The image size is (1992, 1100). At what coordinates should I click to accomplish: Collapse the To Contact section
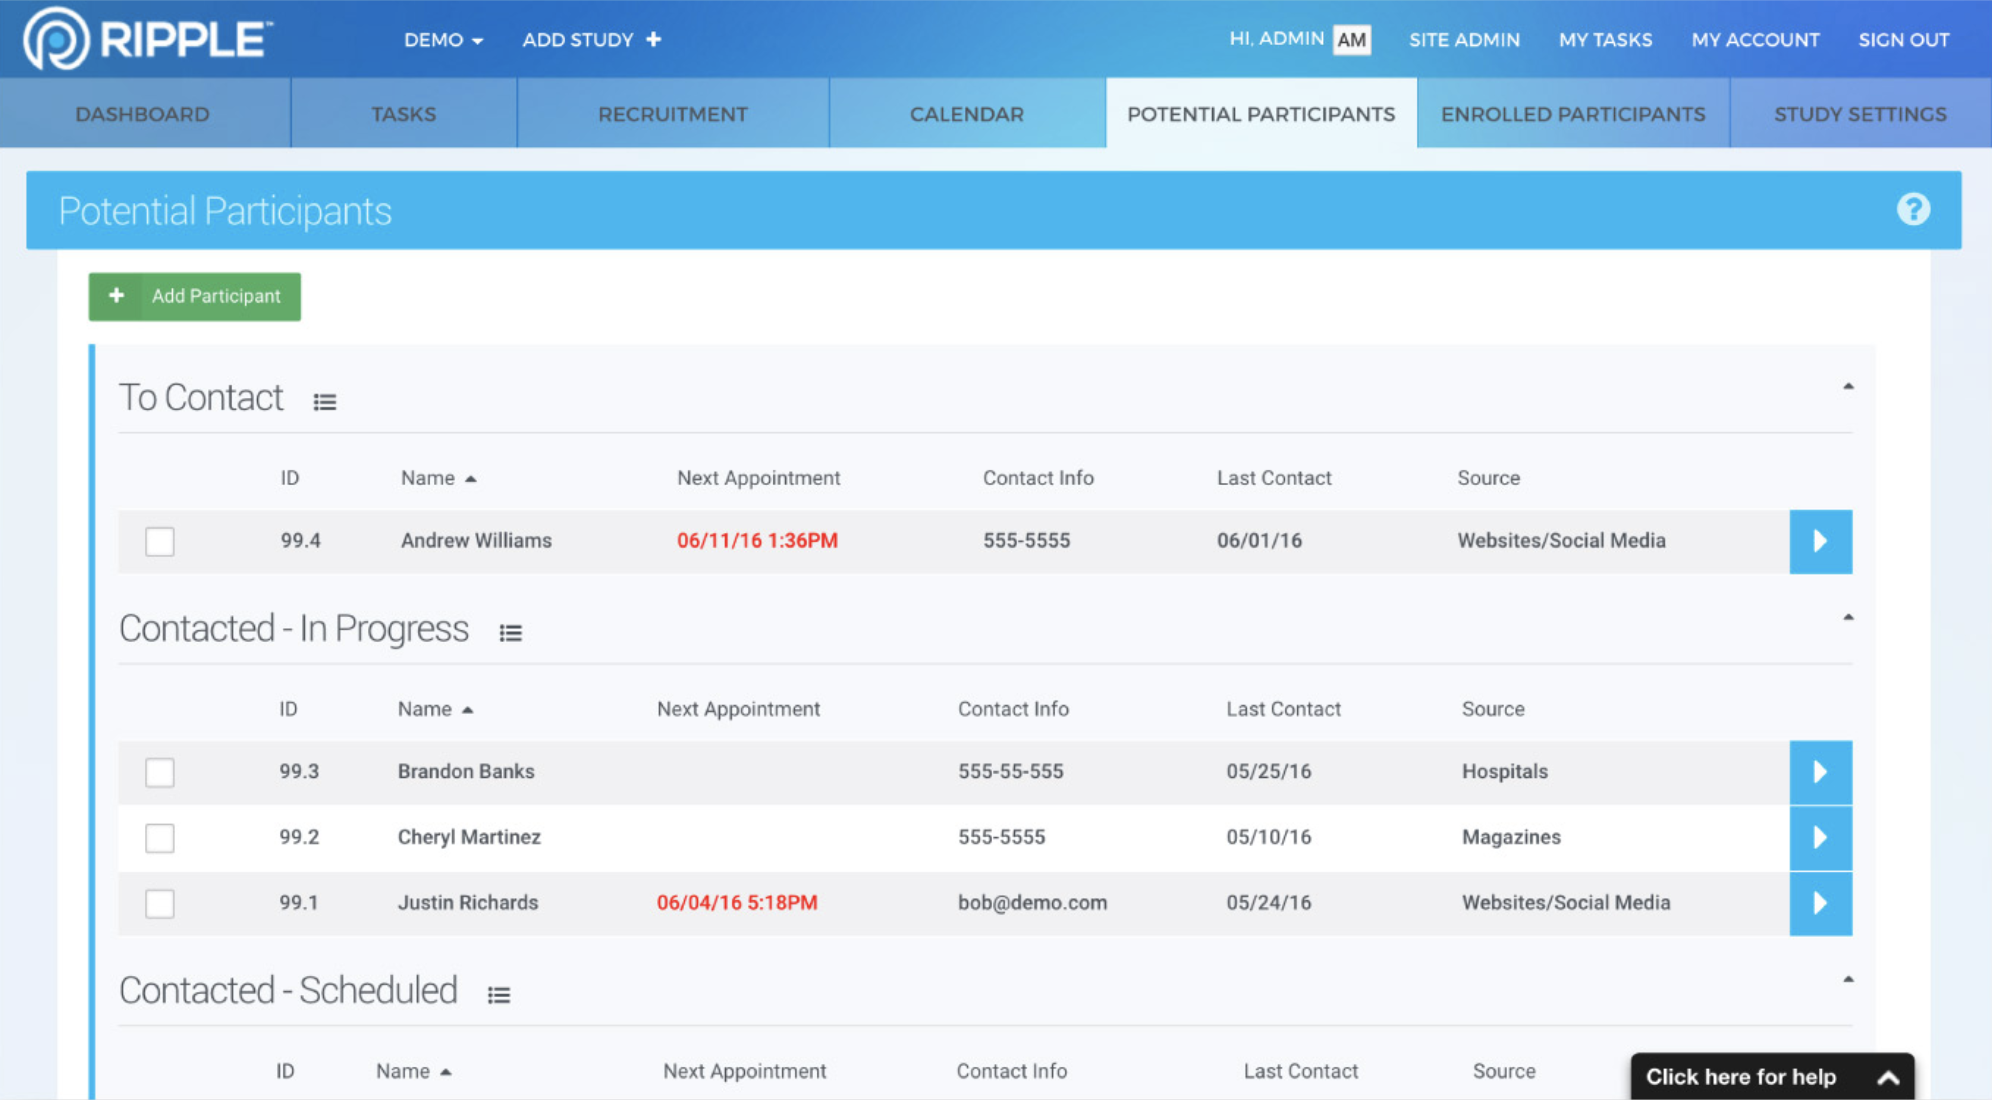coord(1847,387)
